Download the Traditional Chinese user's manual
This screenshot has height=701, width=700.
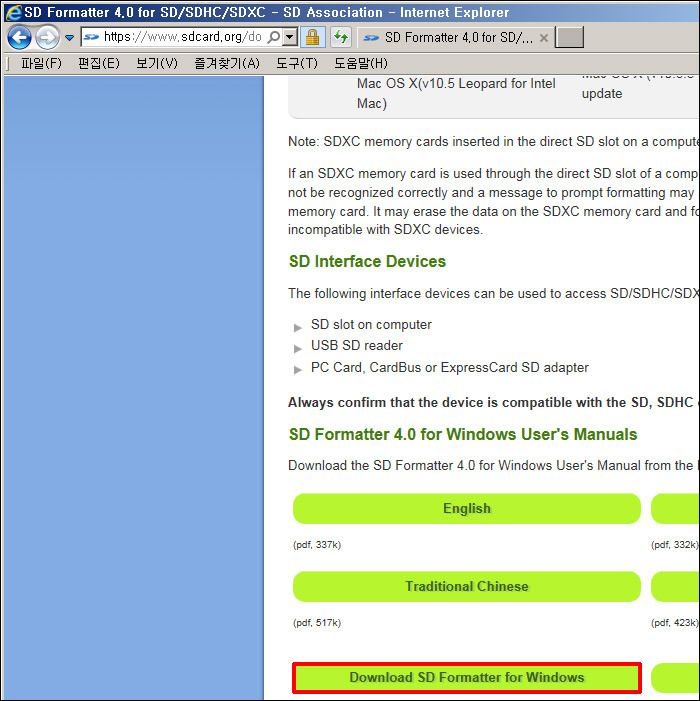[467, 586]
